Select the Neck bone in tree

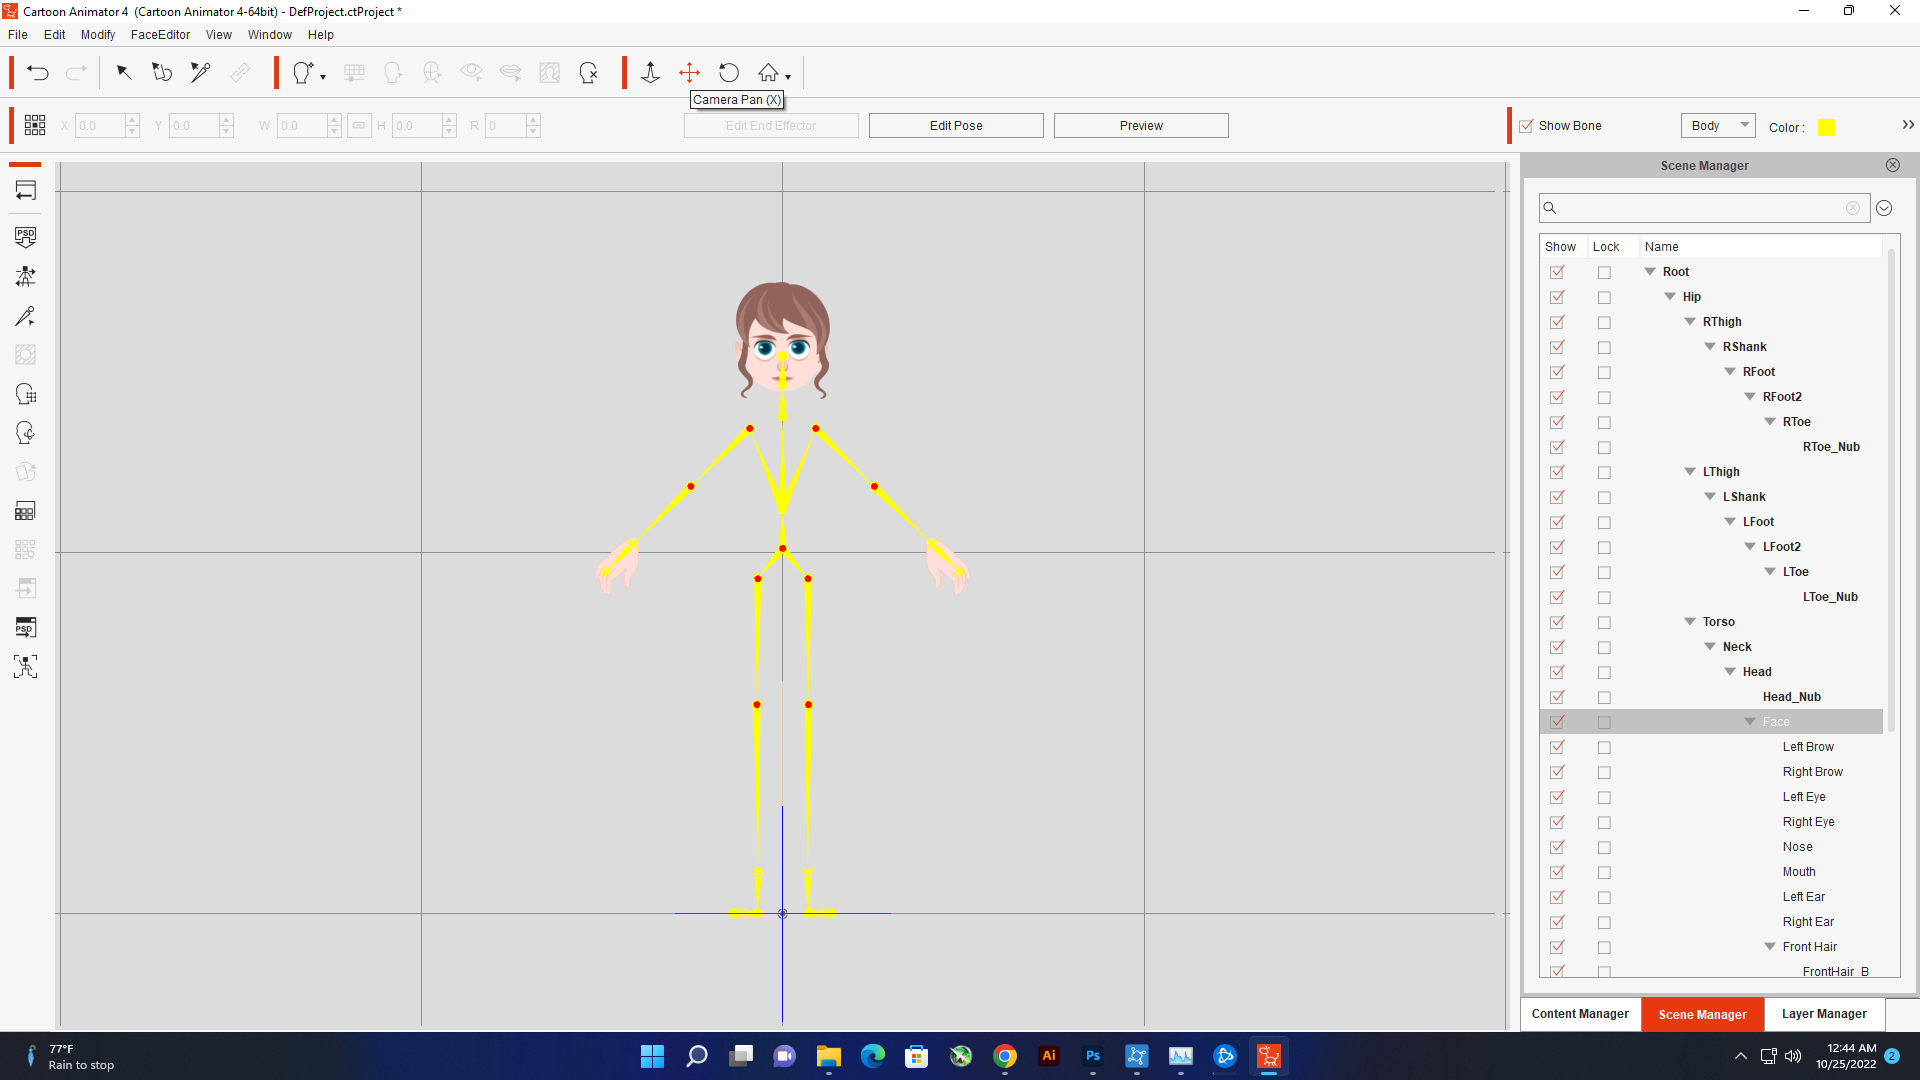click(x=1737, y=647)
